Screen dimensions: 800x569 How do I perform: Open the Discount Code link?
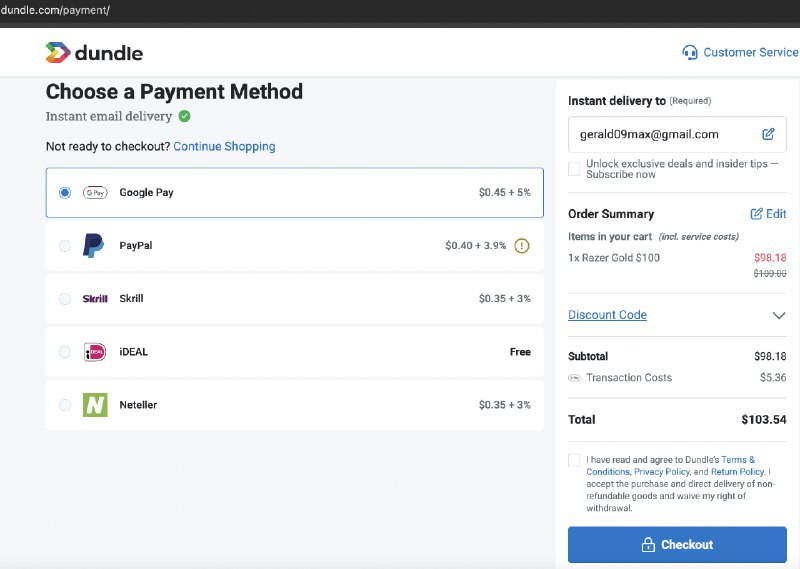coord(607,315)
